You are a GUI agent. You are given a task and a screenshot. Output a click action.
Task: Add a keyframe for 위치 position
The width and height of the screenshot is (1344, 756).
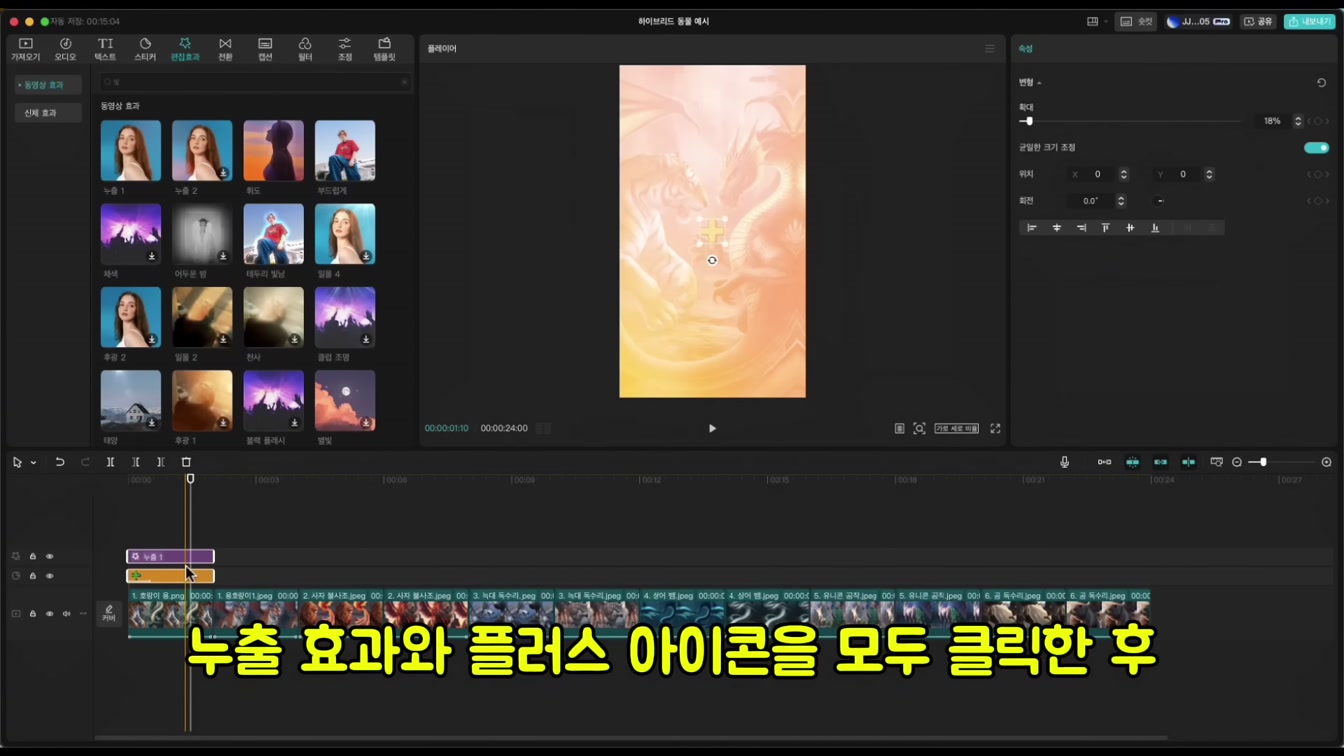click(x=1318, y=174)
